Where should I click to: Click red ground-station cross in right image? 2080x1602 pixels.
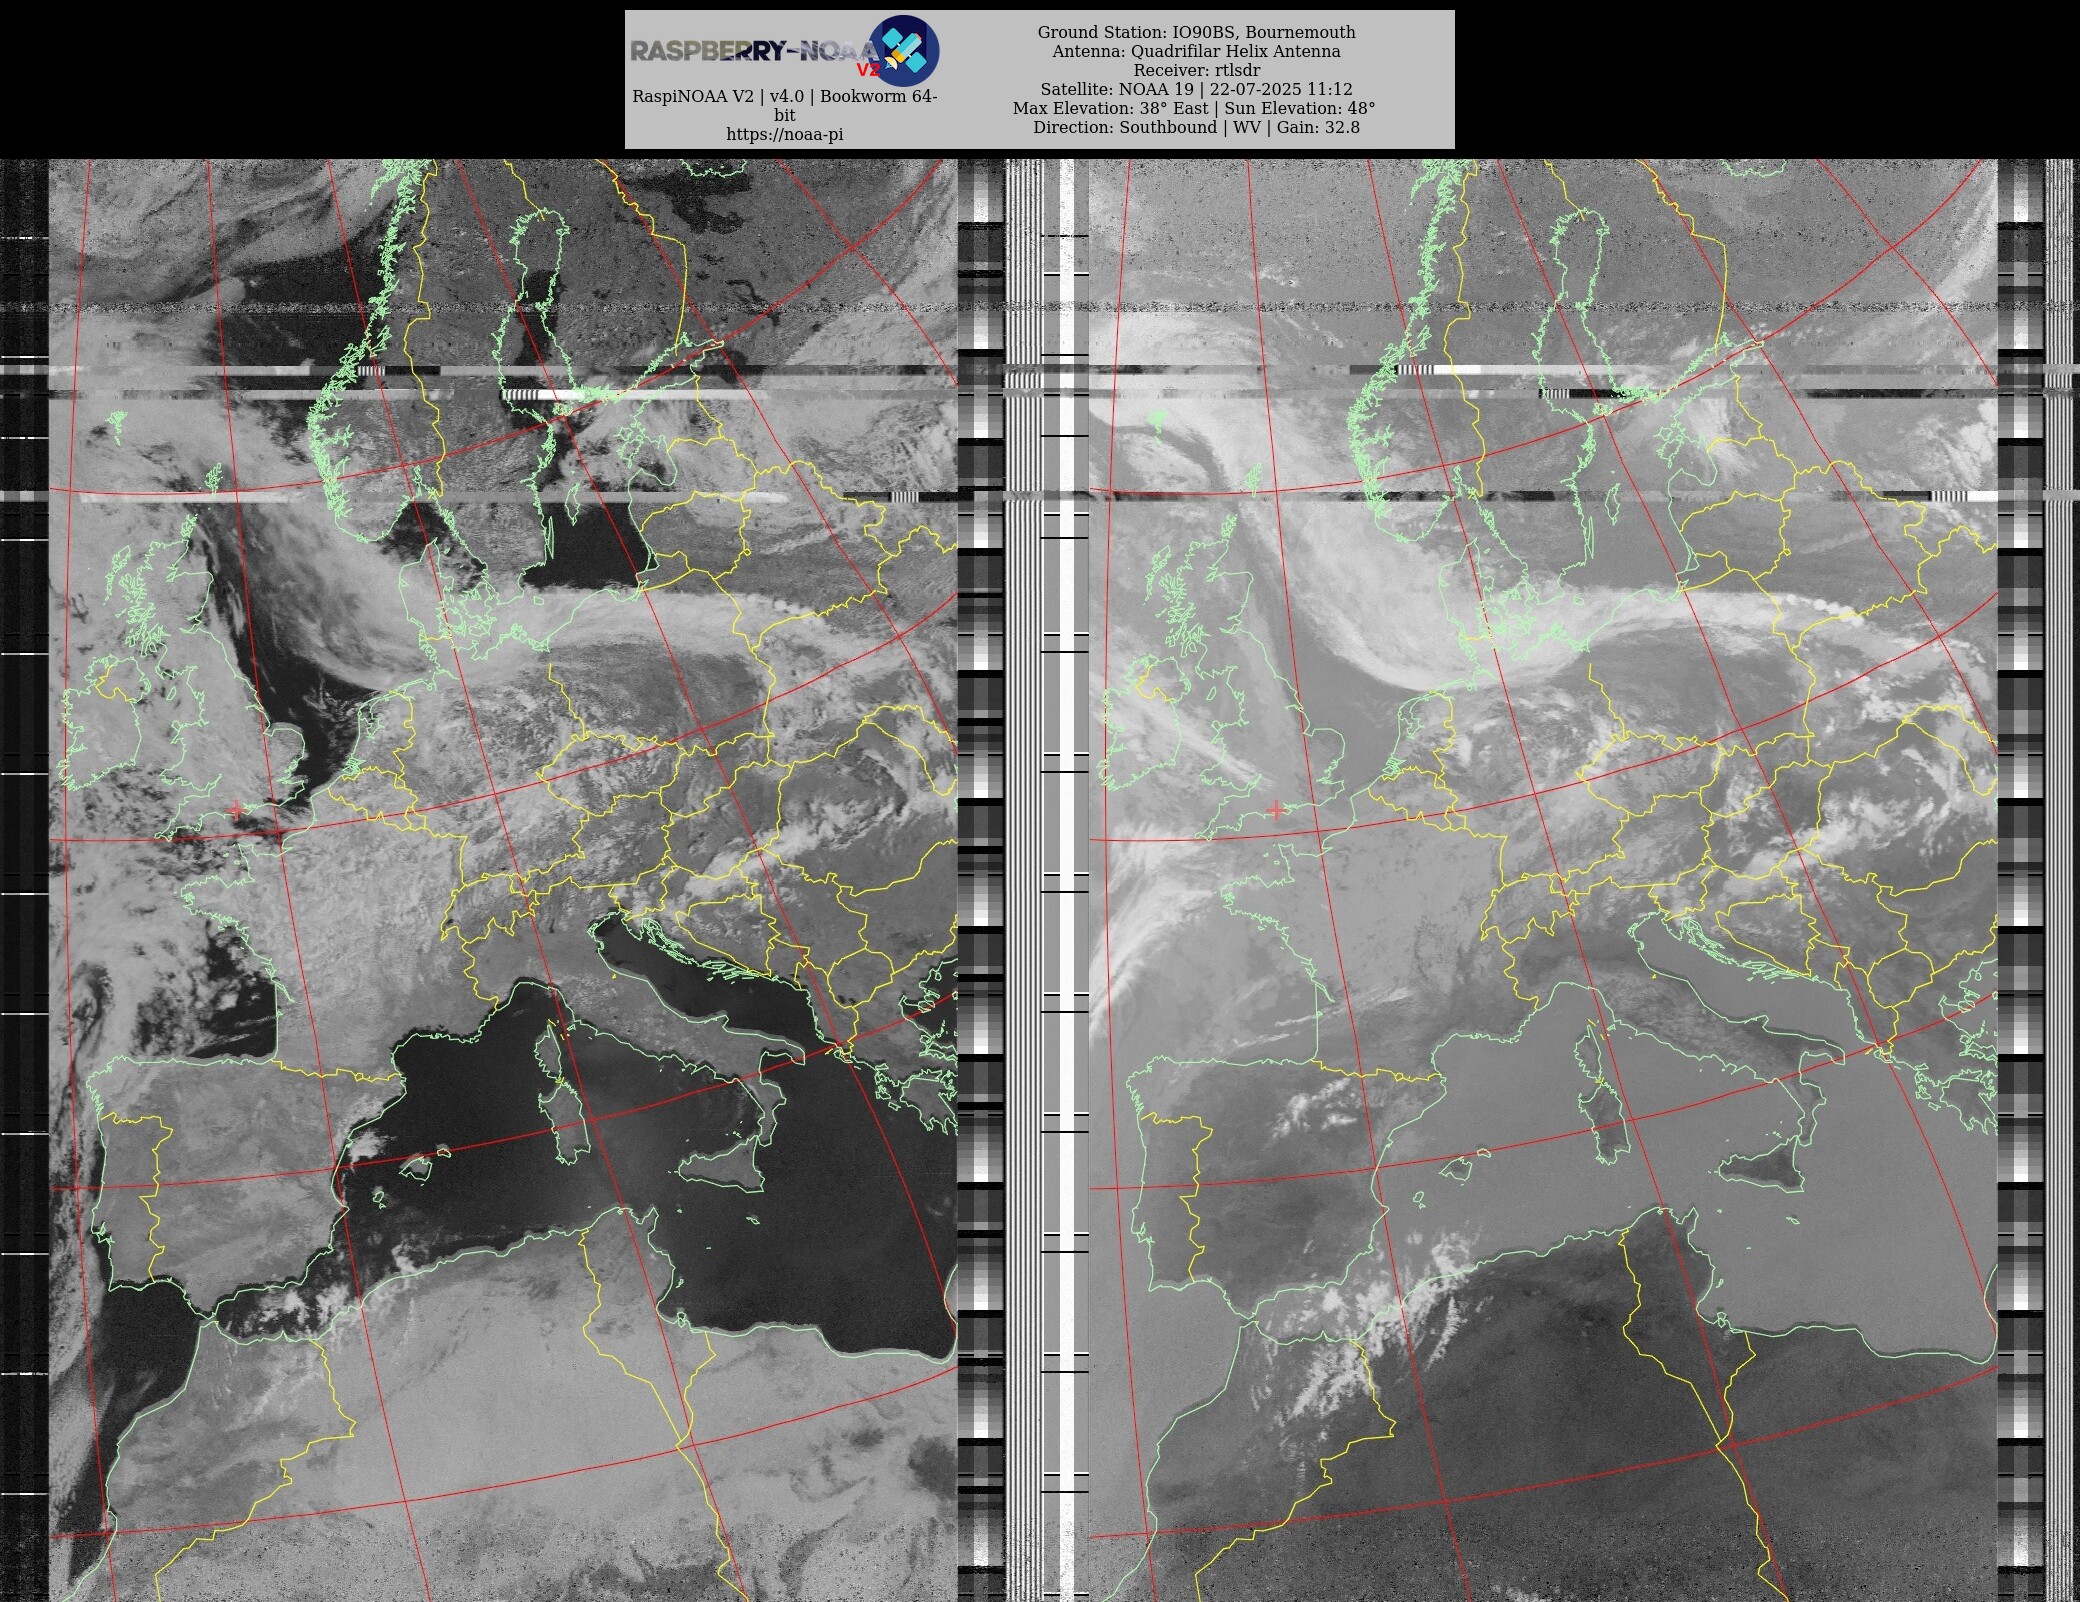coord(1275,809)
